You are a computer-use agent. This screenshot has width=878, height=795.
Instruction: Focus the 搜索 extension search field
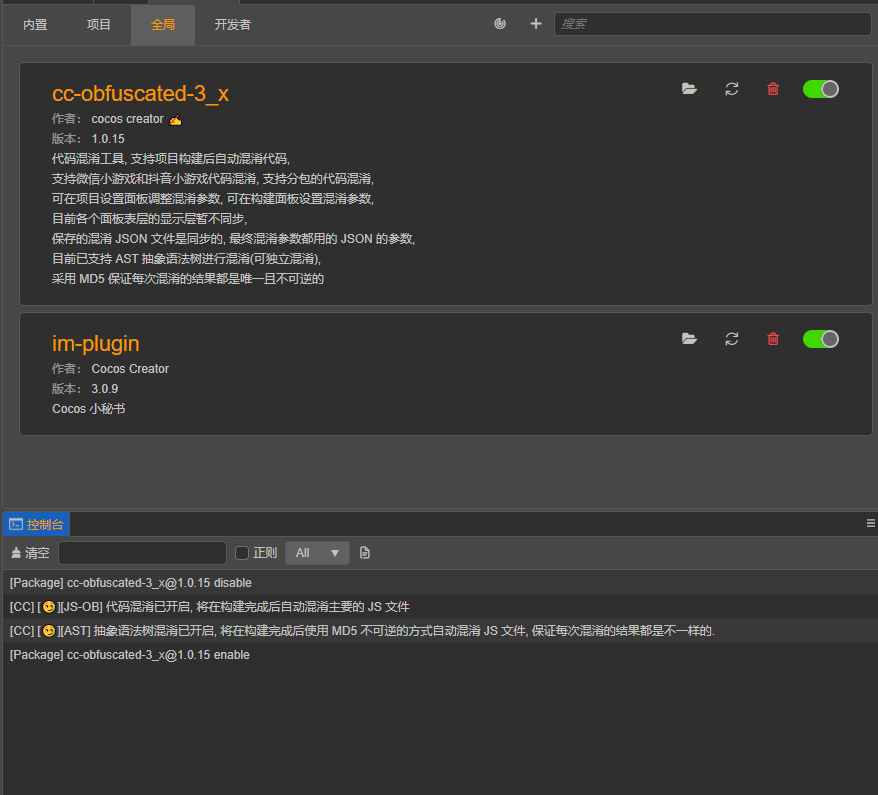pyautogui.click(x=712, y=24)
